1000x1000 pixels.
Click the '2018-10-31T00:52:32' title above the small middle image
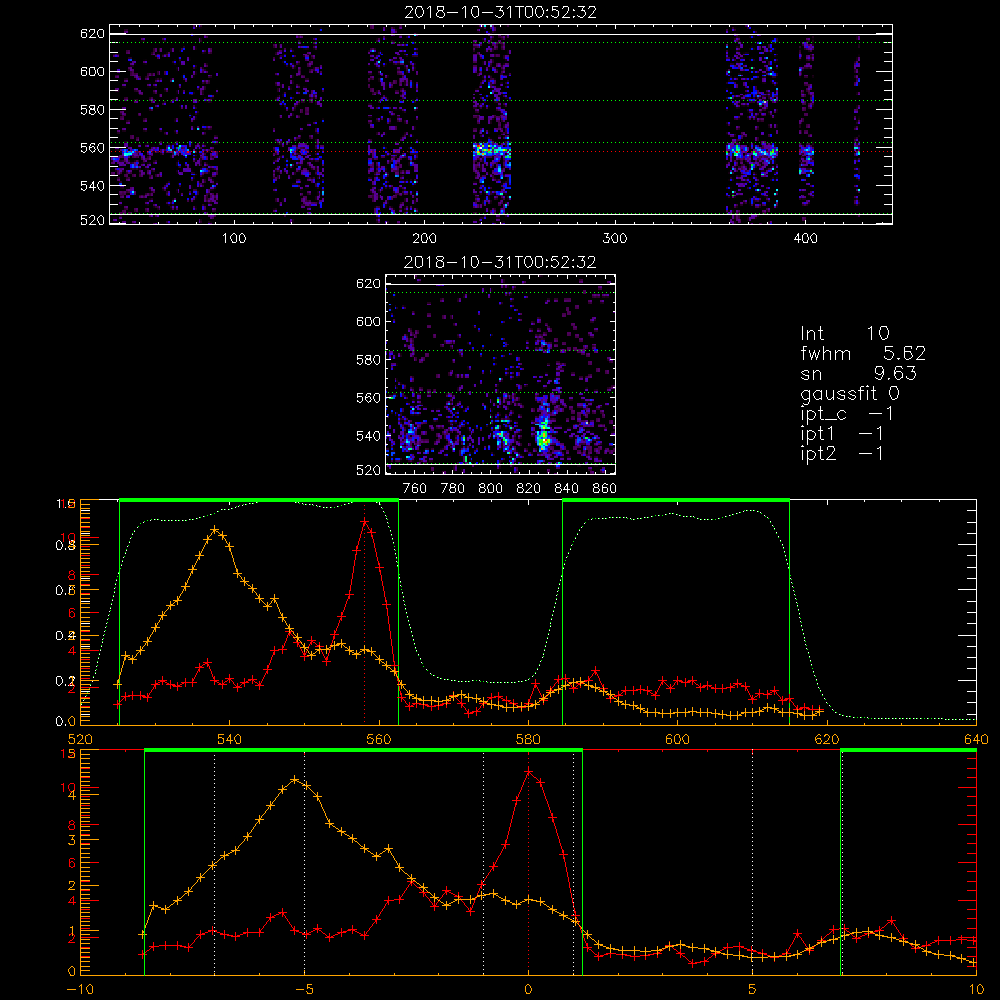[x=500, y=262]
